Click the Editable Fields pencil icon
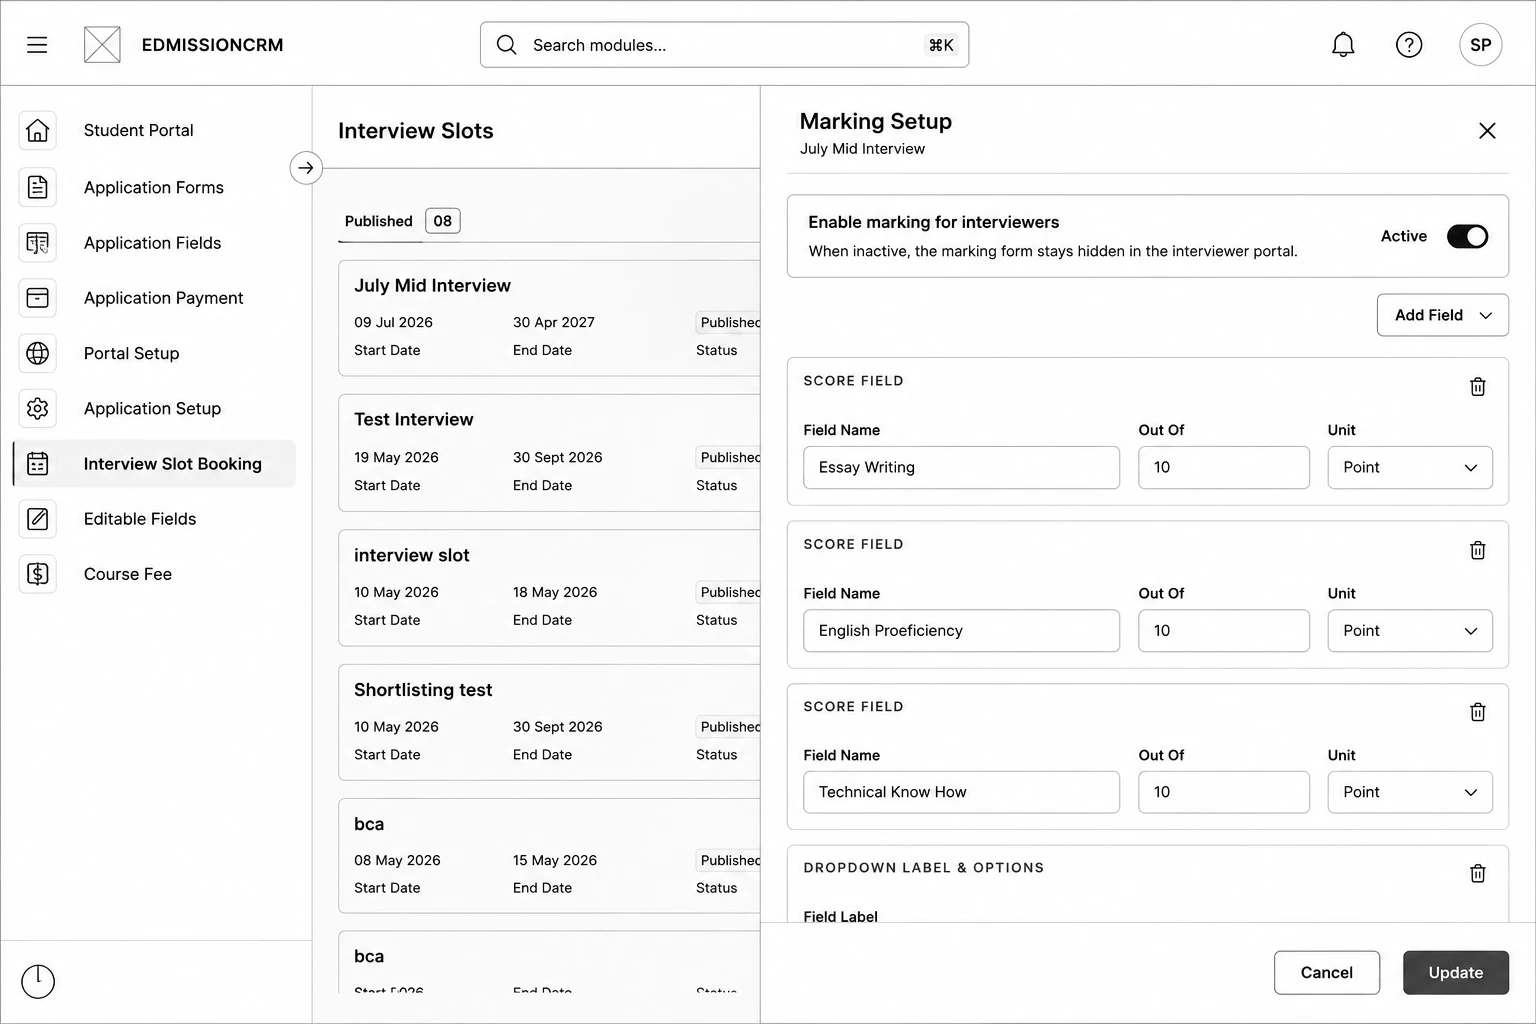Screen dimensions: 1536x1024 [38, 519]
